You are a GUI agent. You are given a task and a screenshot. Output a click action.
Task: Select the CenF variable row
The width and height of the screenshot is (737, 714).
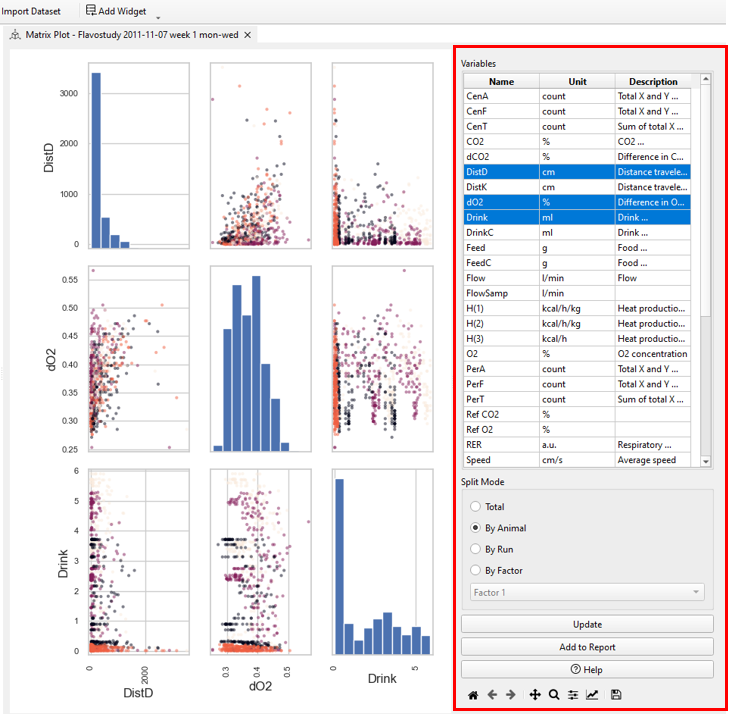point(577,111)
